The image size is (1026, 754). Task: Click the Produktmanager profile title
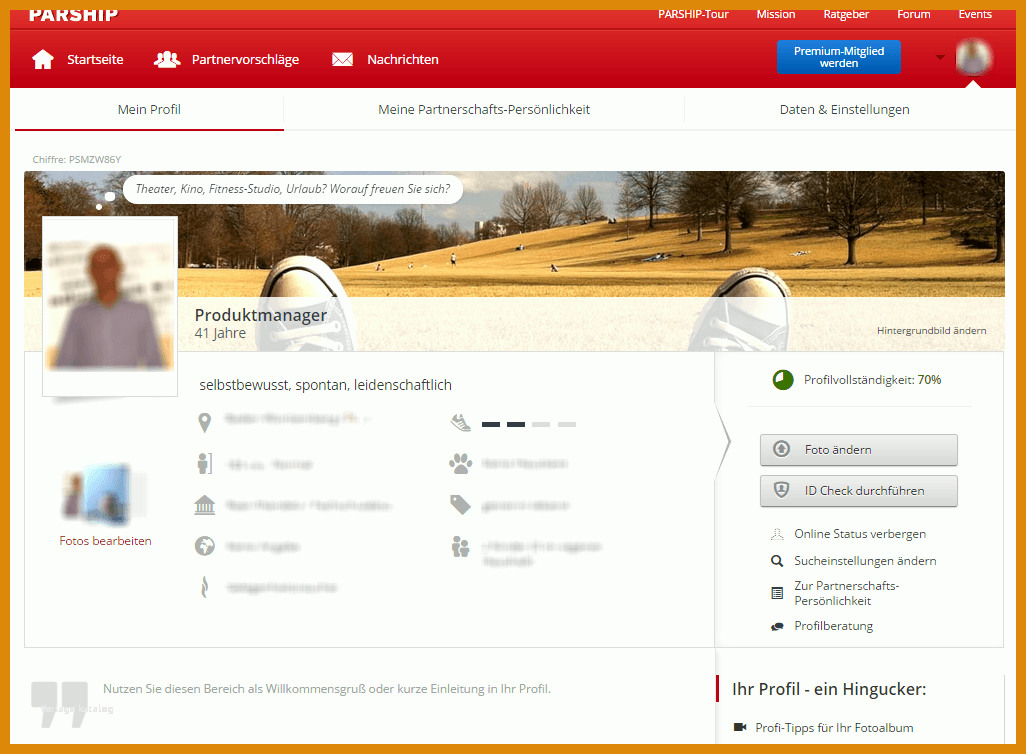click(260, 315)
